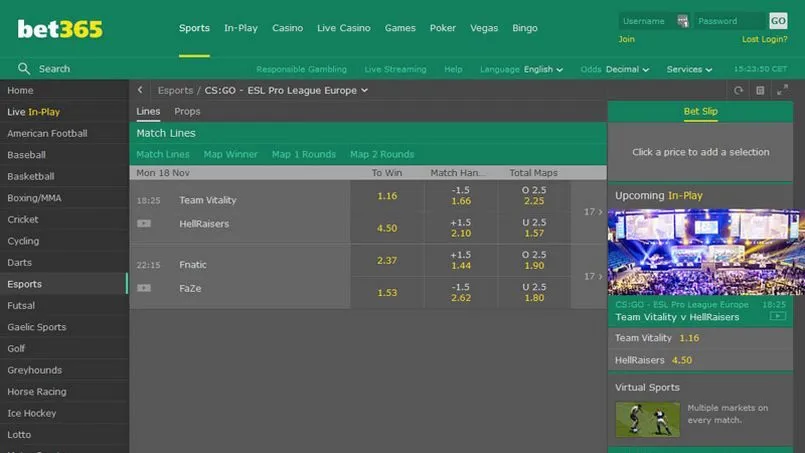Open the Services dropdown
The image size is (805, 453).
pos(689,69)
